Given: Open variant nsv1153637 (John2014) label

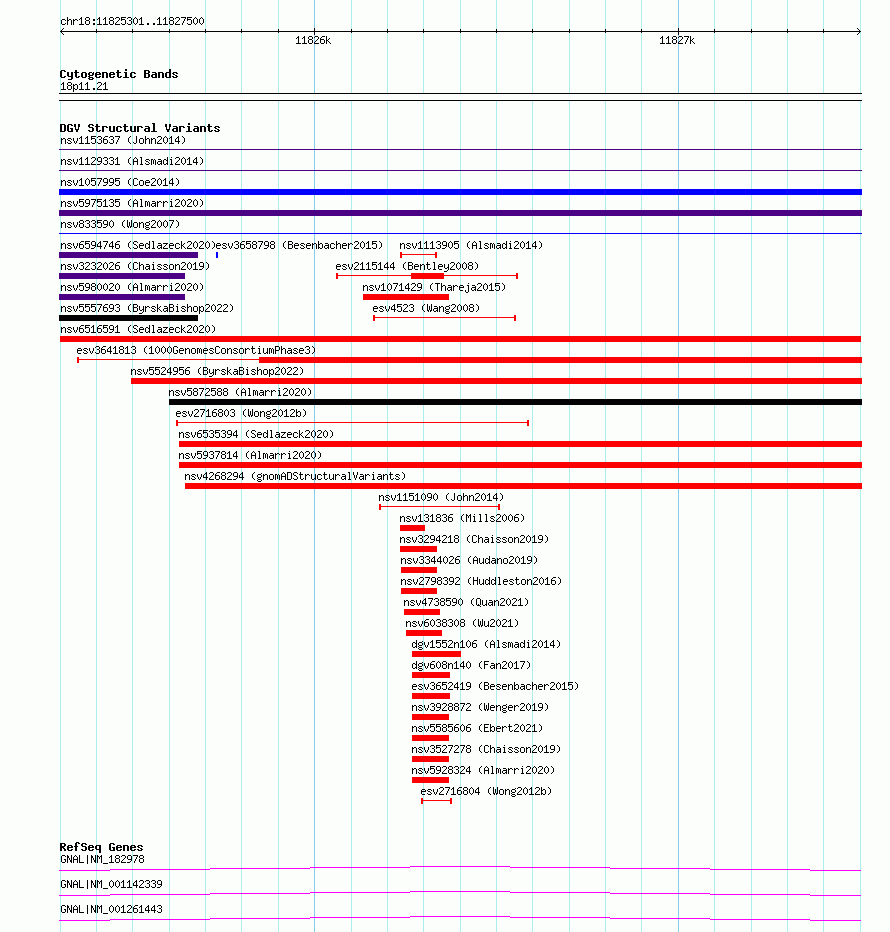Looking at the screenshot, I should point(123,140).
